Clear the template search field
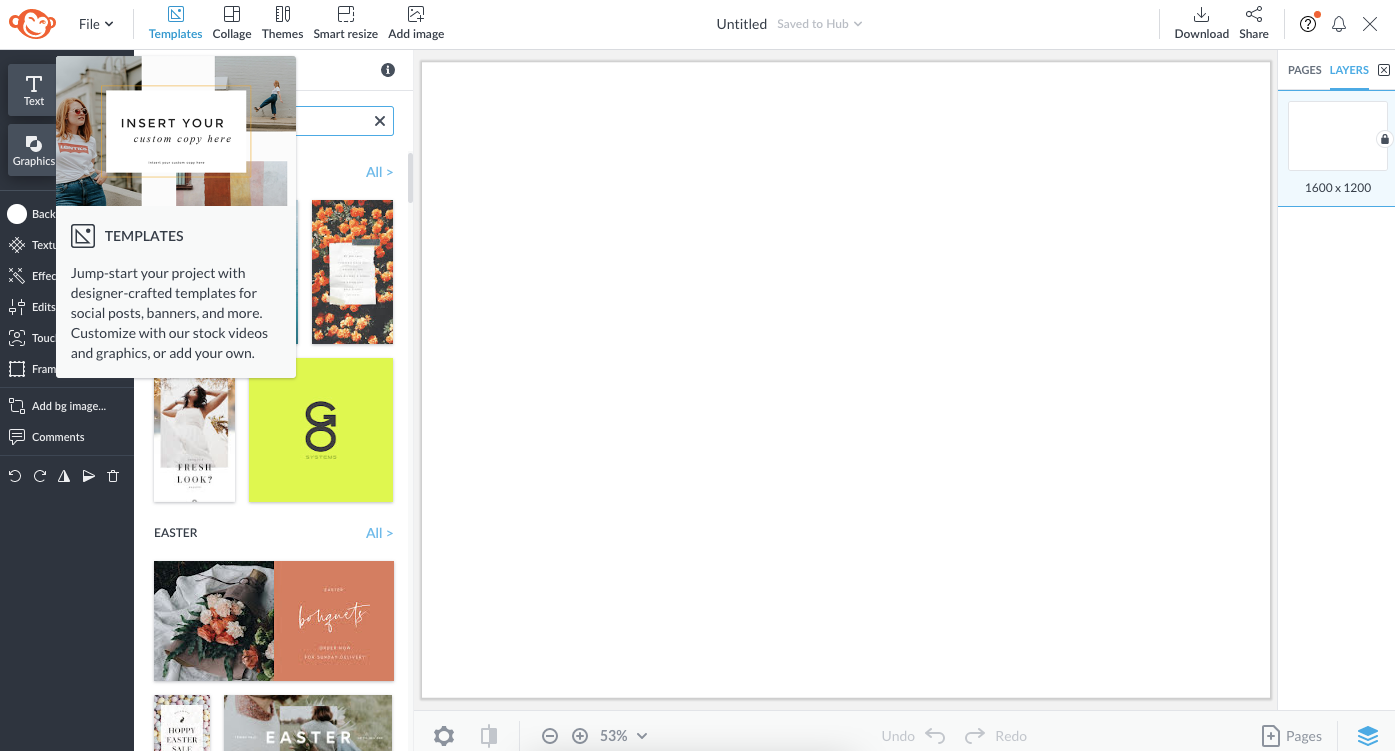This screenshot has width=1395, height=751. tap(380, 121)
